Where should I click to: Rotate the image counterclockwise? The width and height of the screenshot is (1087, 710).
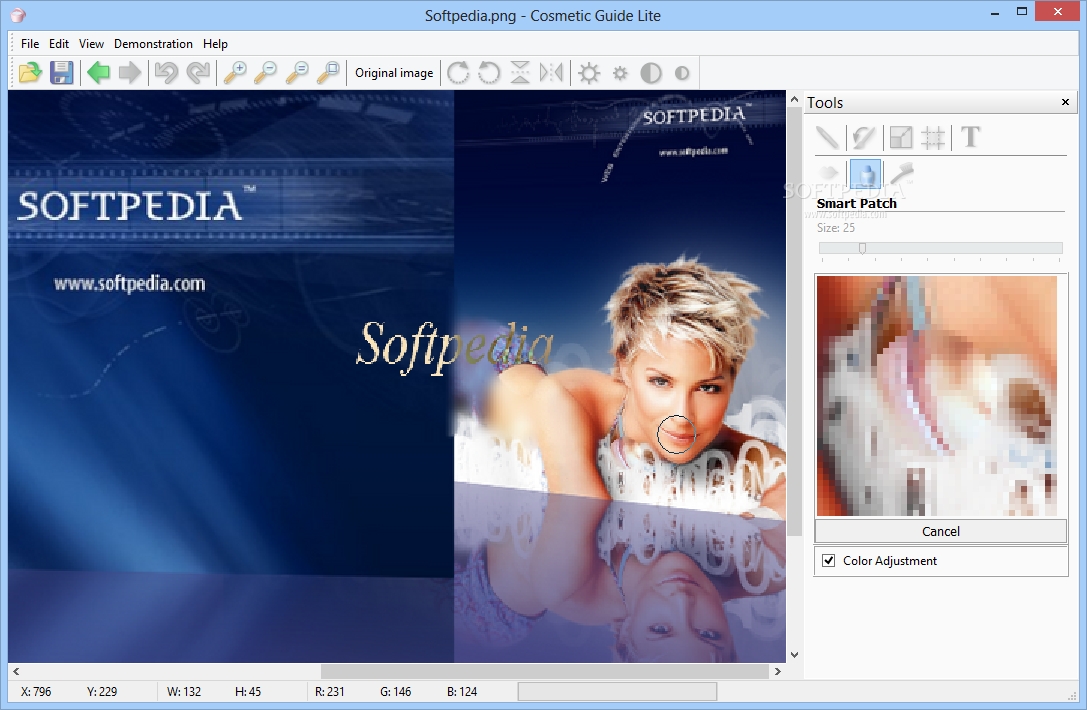489,73
